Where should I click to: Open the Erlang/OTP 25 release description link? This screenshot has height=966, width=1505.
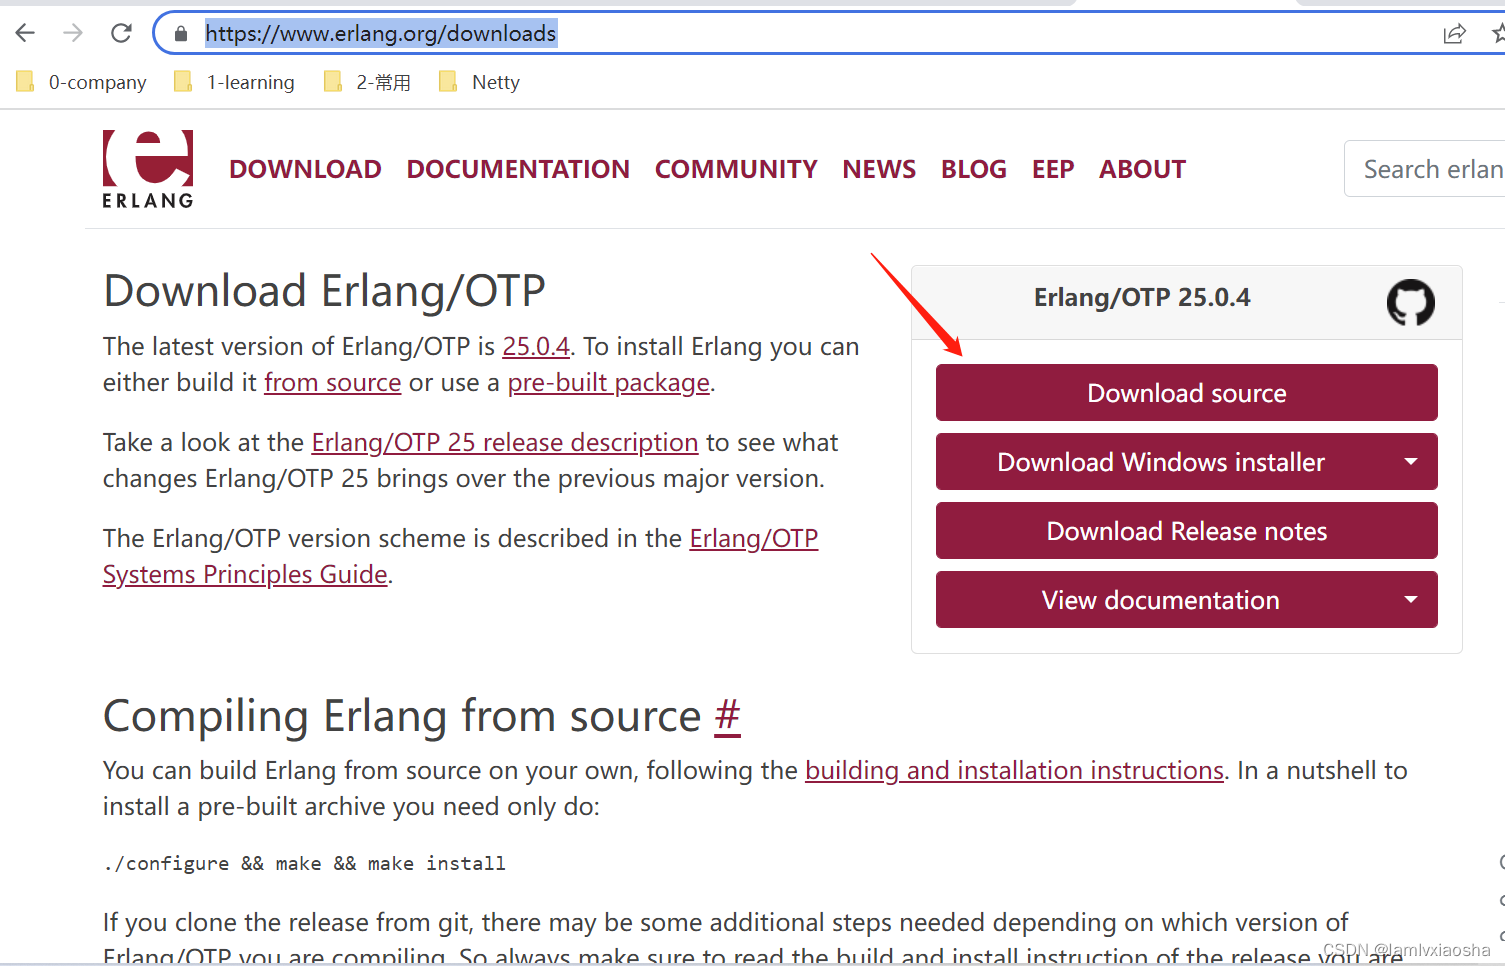click(505, 443)
